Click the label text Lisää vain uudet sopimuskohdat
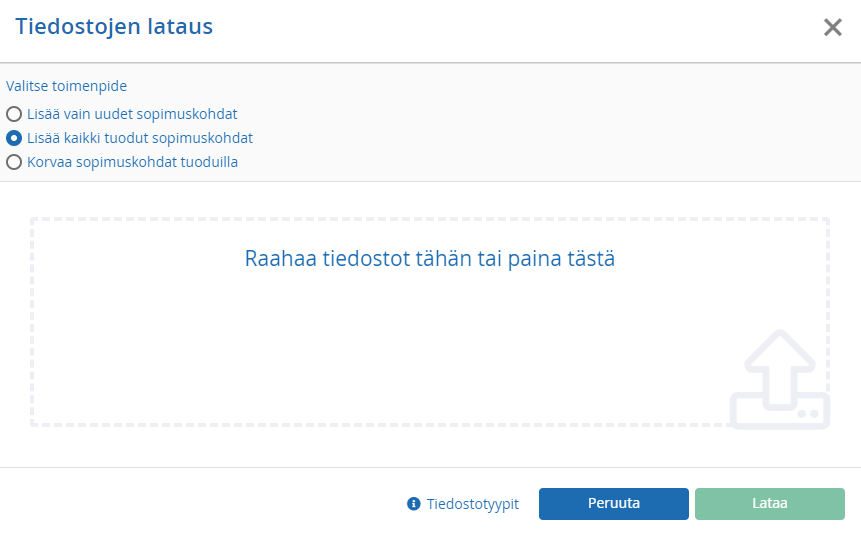Image resolution: width=861 pixels, height=551 pixels. pyautogui.click(x=132, y=114)
